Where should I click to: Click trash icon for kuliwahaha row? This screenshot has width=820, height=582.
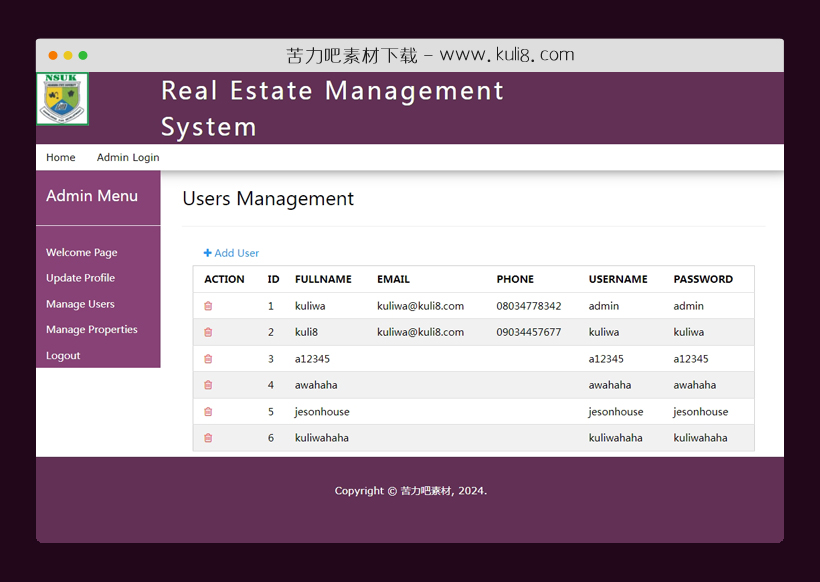[x=208, y=438]
